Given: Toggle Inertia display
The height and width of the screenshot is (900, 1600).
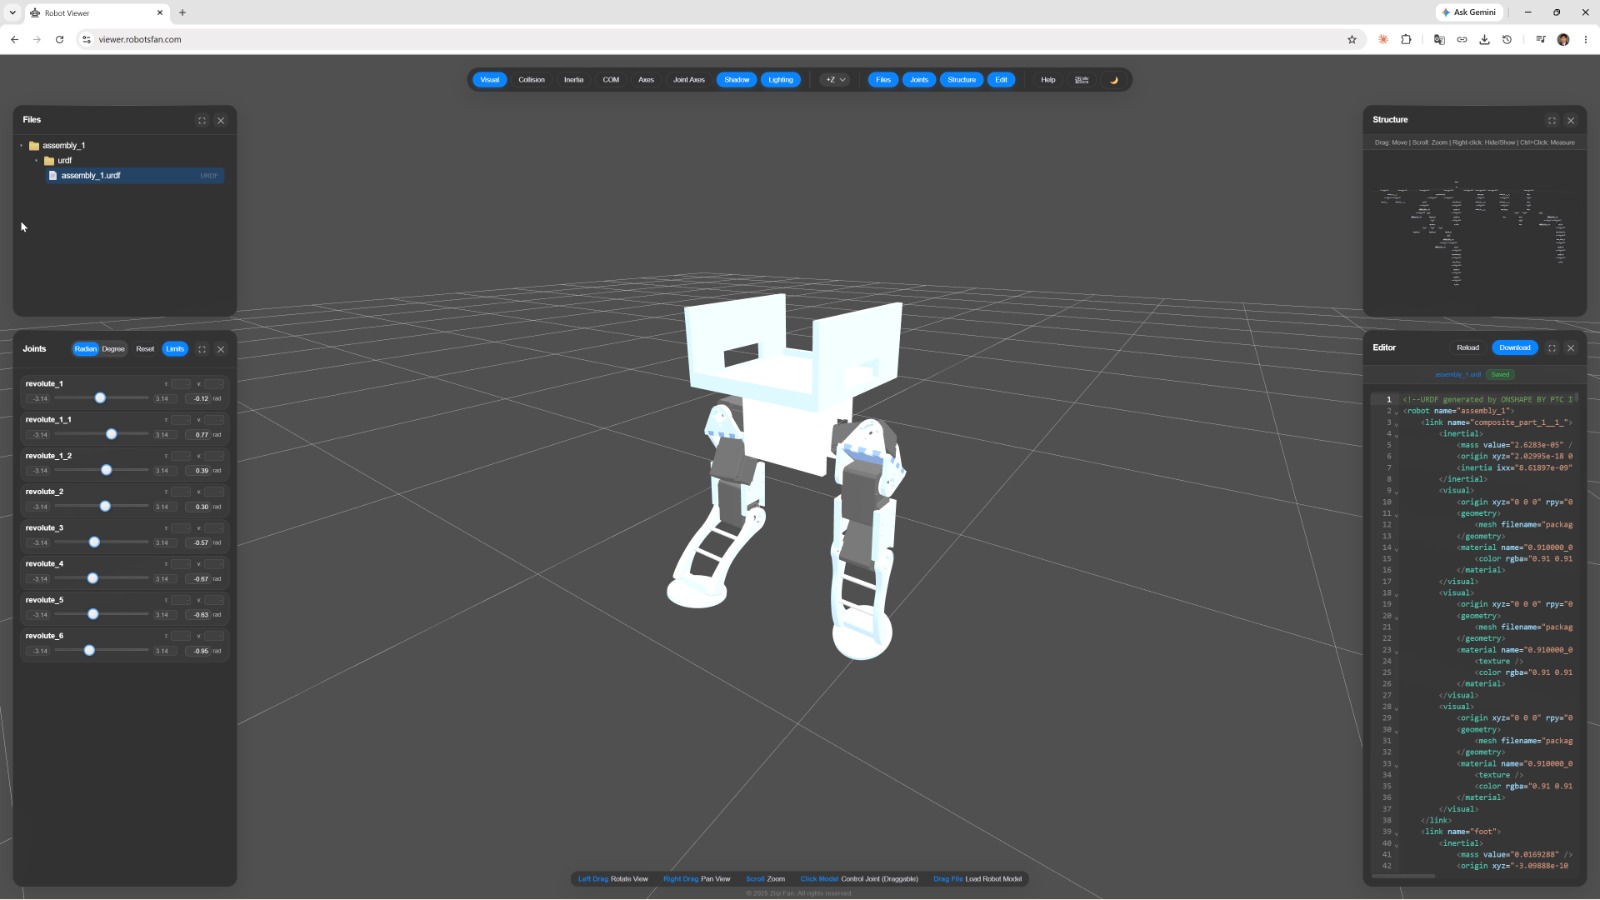Looking at the screenshot, I should click(x=574, y=80).
